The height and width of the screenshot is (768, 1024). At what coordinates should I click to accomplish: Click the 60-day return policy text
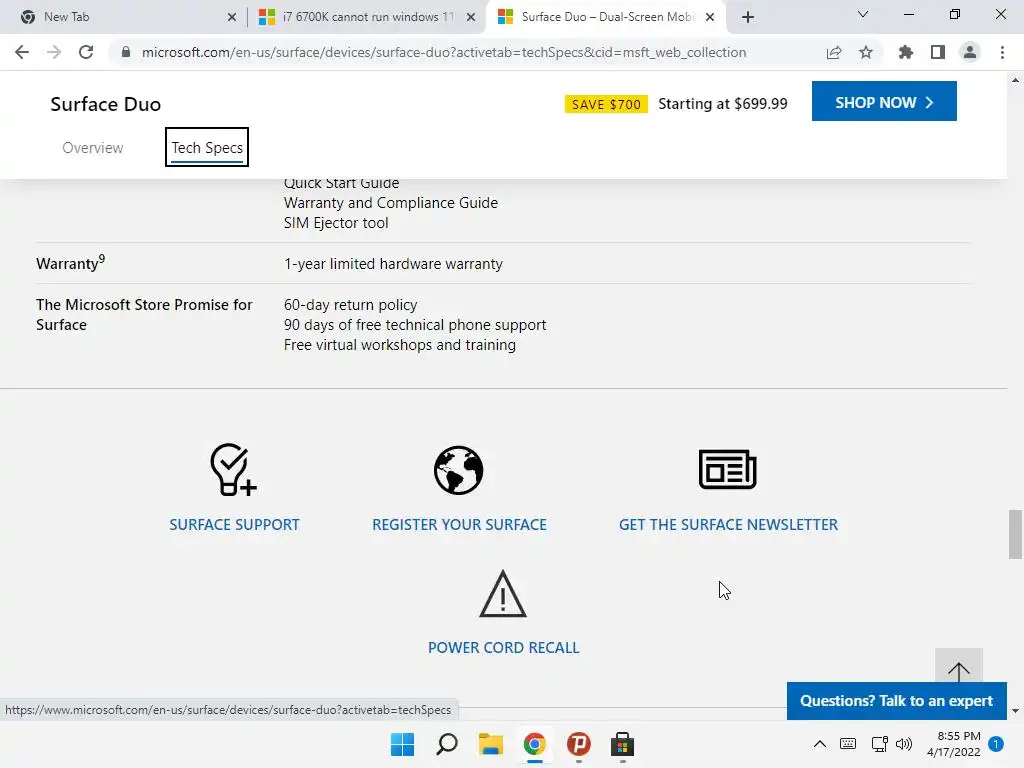[x=351, y=305]
